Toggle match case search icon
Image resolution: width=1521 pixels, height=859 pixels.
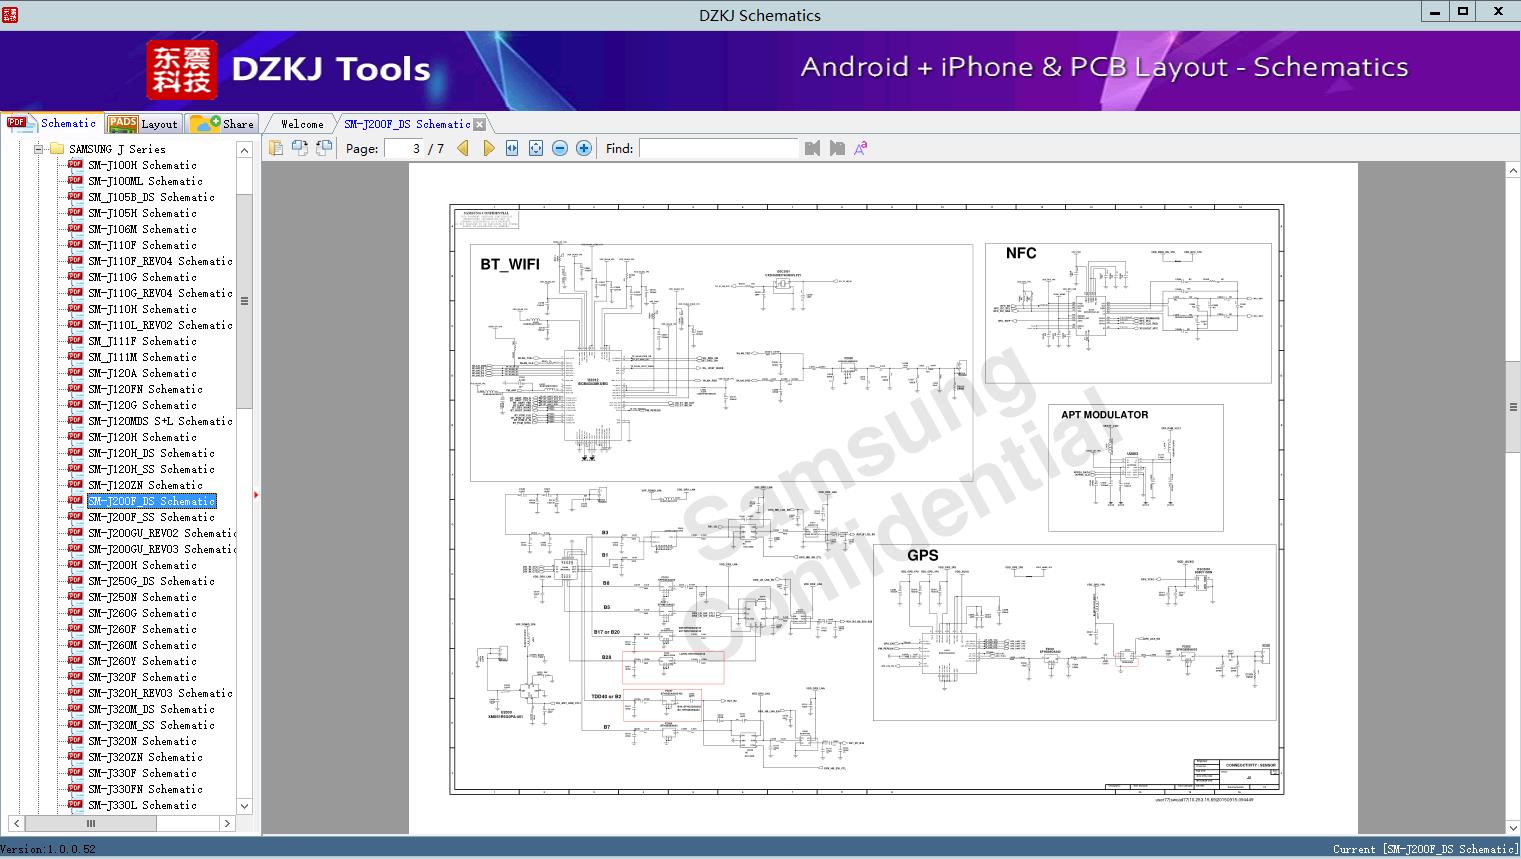point(860,148)
